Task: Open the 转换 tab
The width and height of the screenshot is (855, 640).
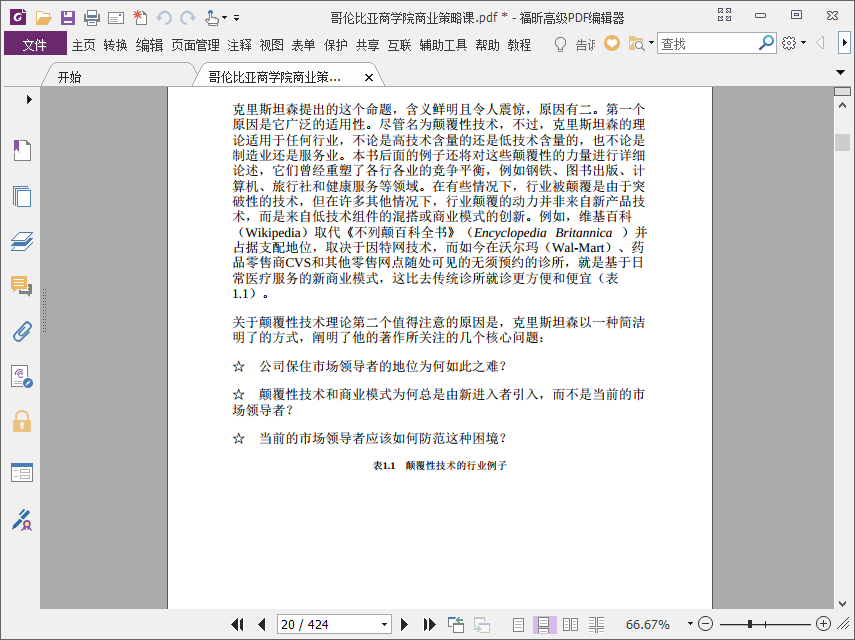Action: [115, 45]
